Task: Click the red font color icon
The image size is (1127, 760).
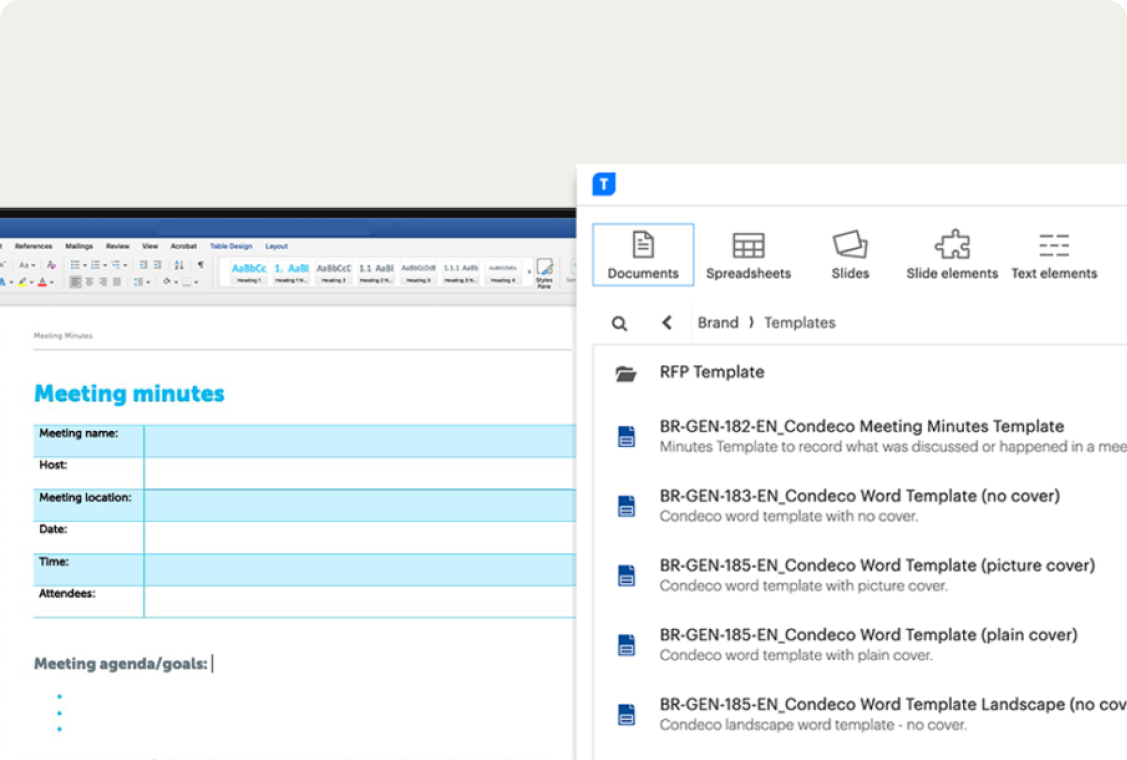Action: pyautogui.click(x=42, y=282)
